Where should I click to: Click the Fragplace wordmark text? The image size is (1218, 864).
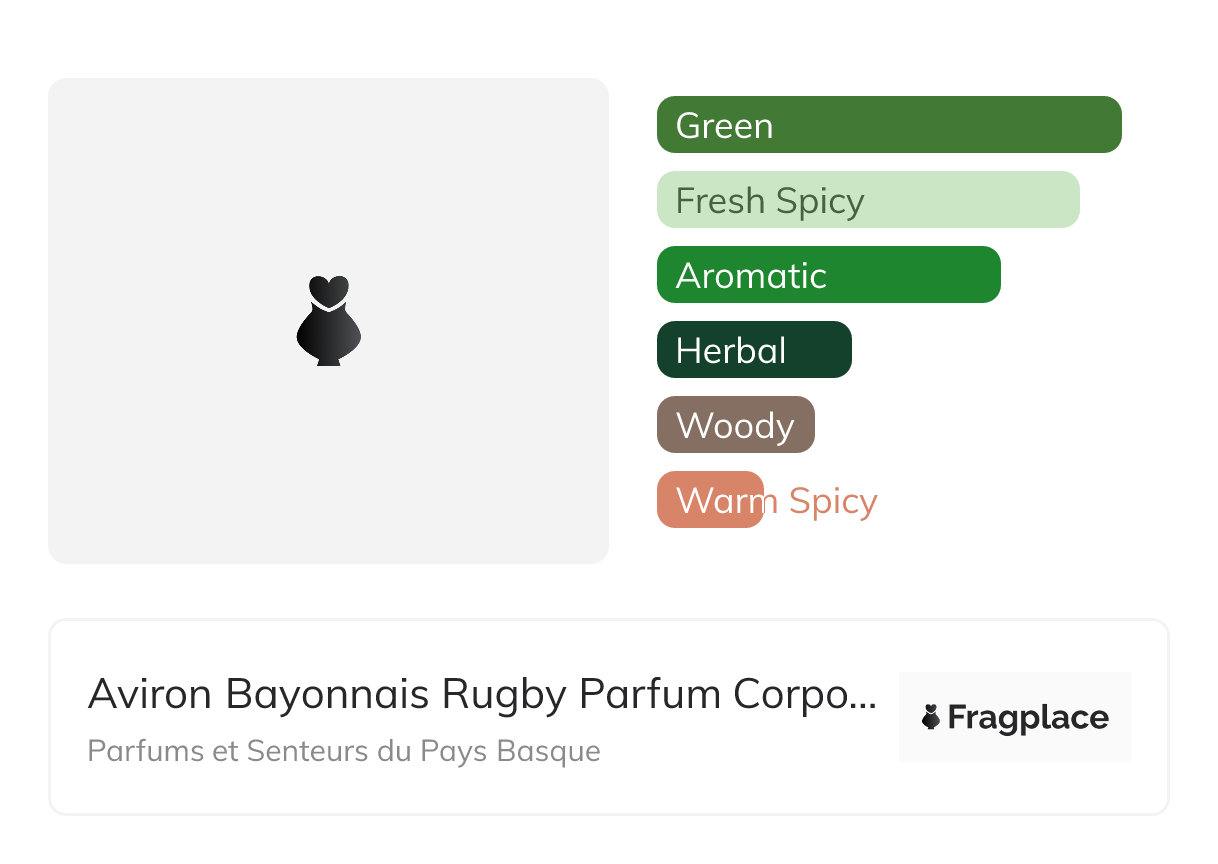(x=1027, y=718)
